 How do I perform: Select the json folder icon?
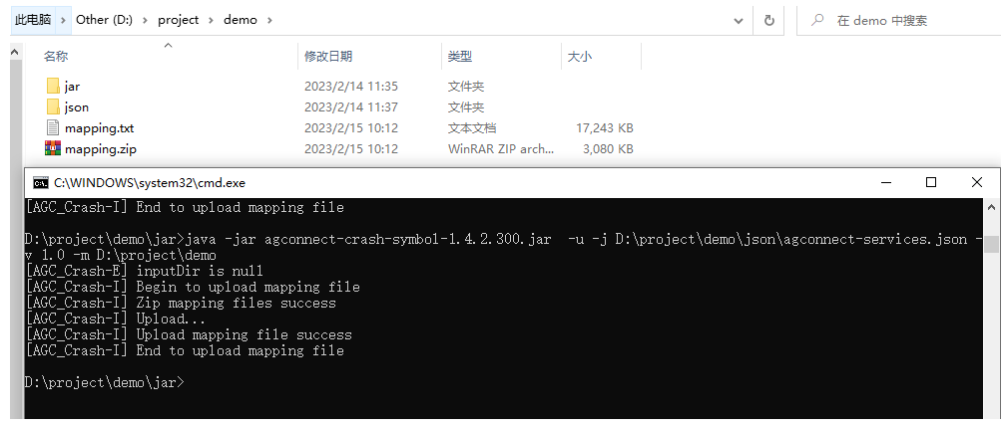[53, 107]
